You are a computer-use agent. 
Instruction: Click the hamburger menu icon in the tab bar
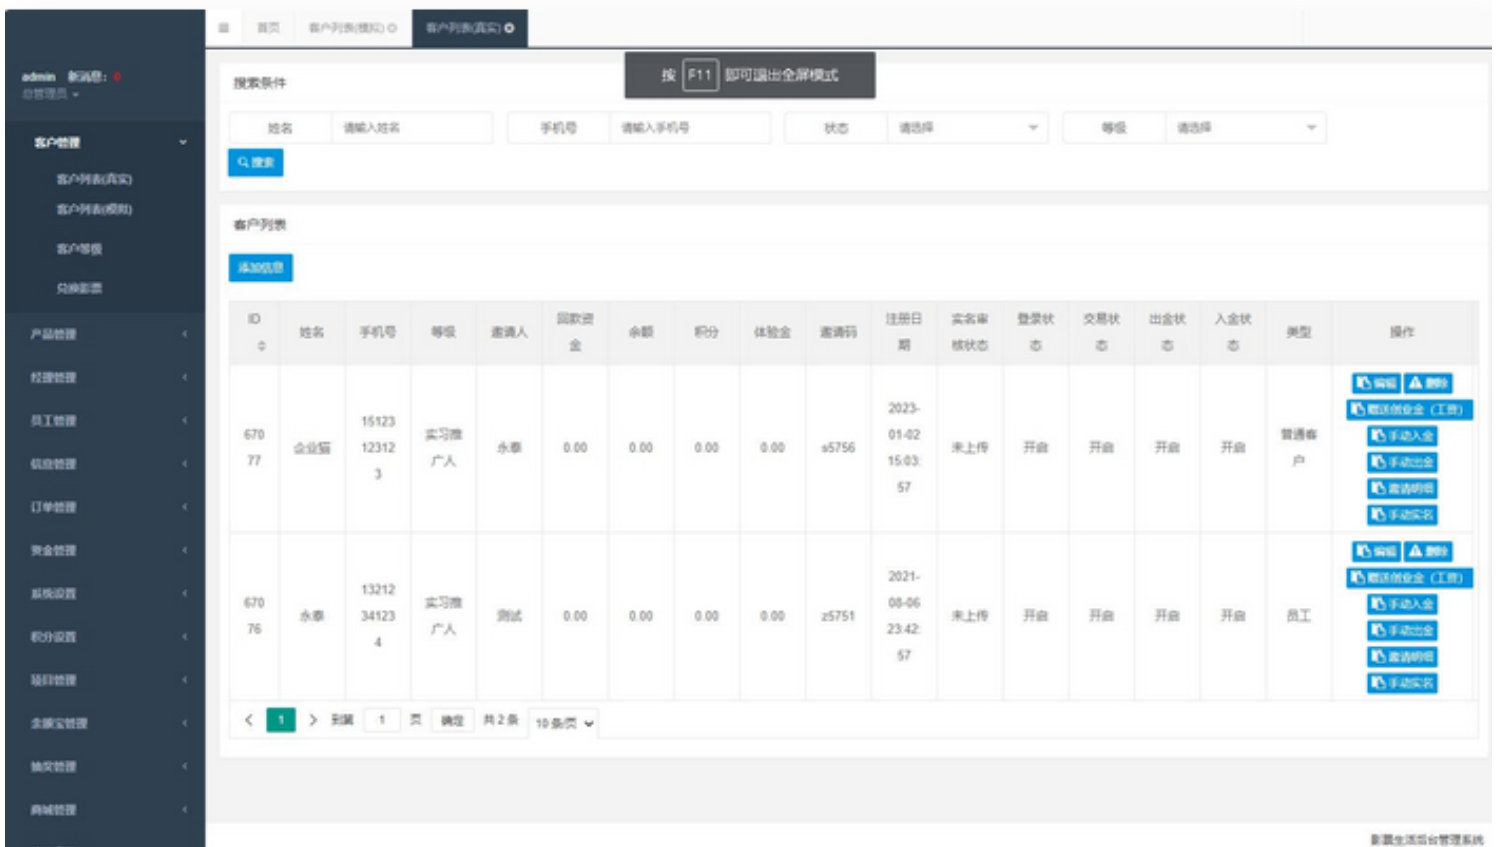pos(224,28)
